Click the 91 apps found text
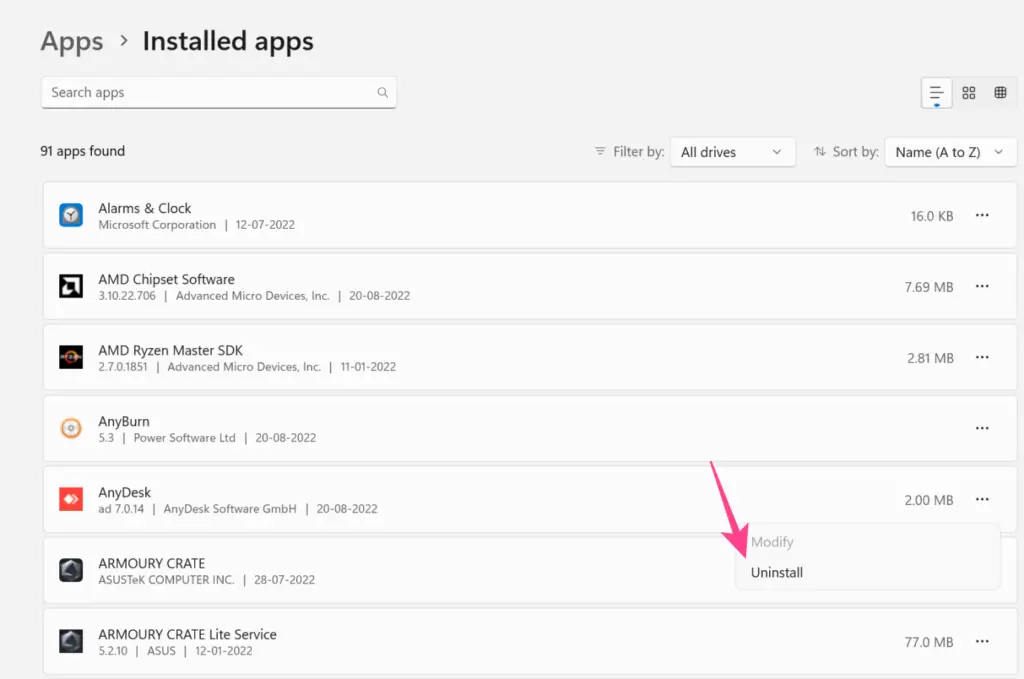The image size is (1024, 679). click(x=82, y=151)
